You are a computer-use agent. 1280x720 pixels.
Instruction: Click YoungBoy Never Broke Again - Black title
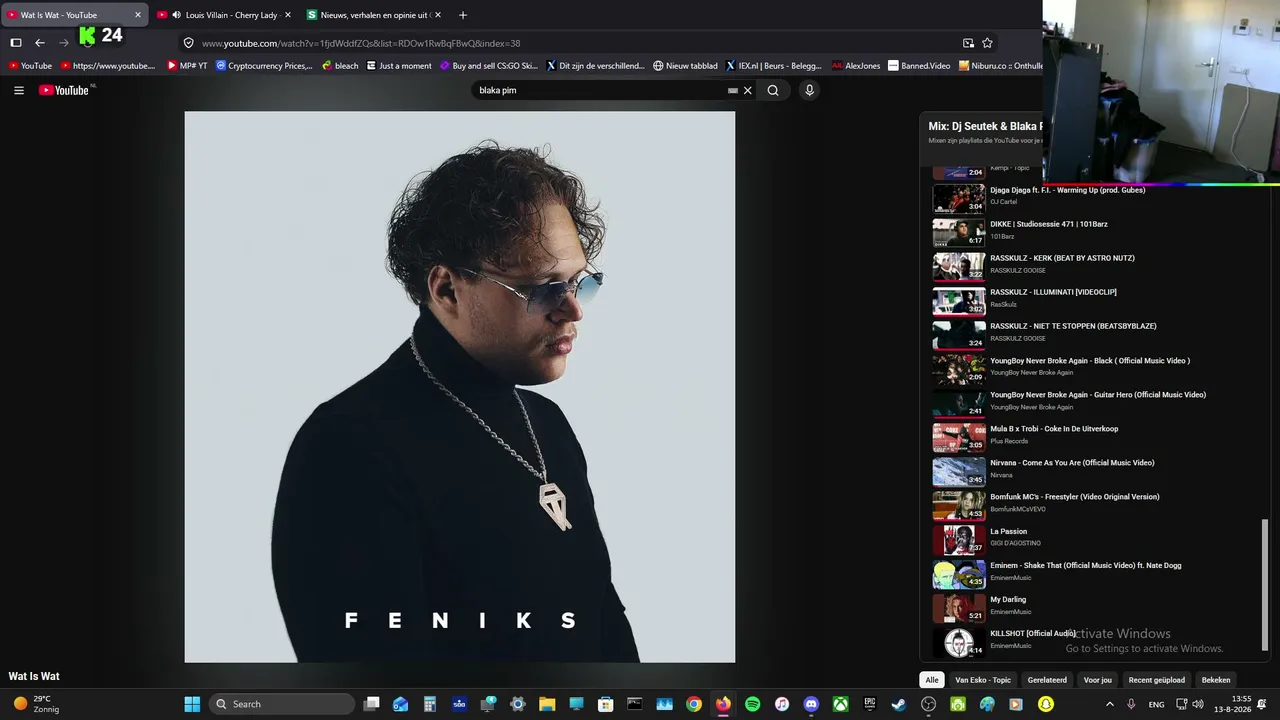1090,361
